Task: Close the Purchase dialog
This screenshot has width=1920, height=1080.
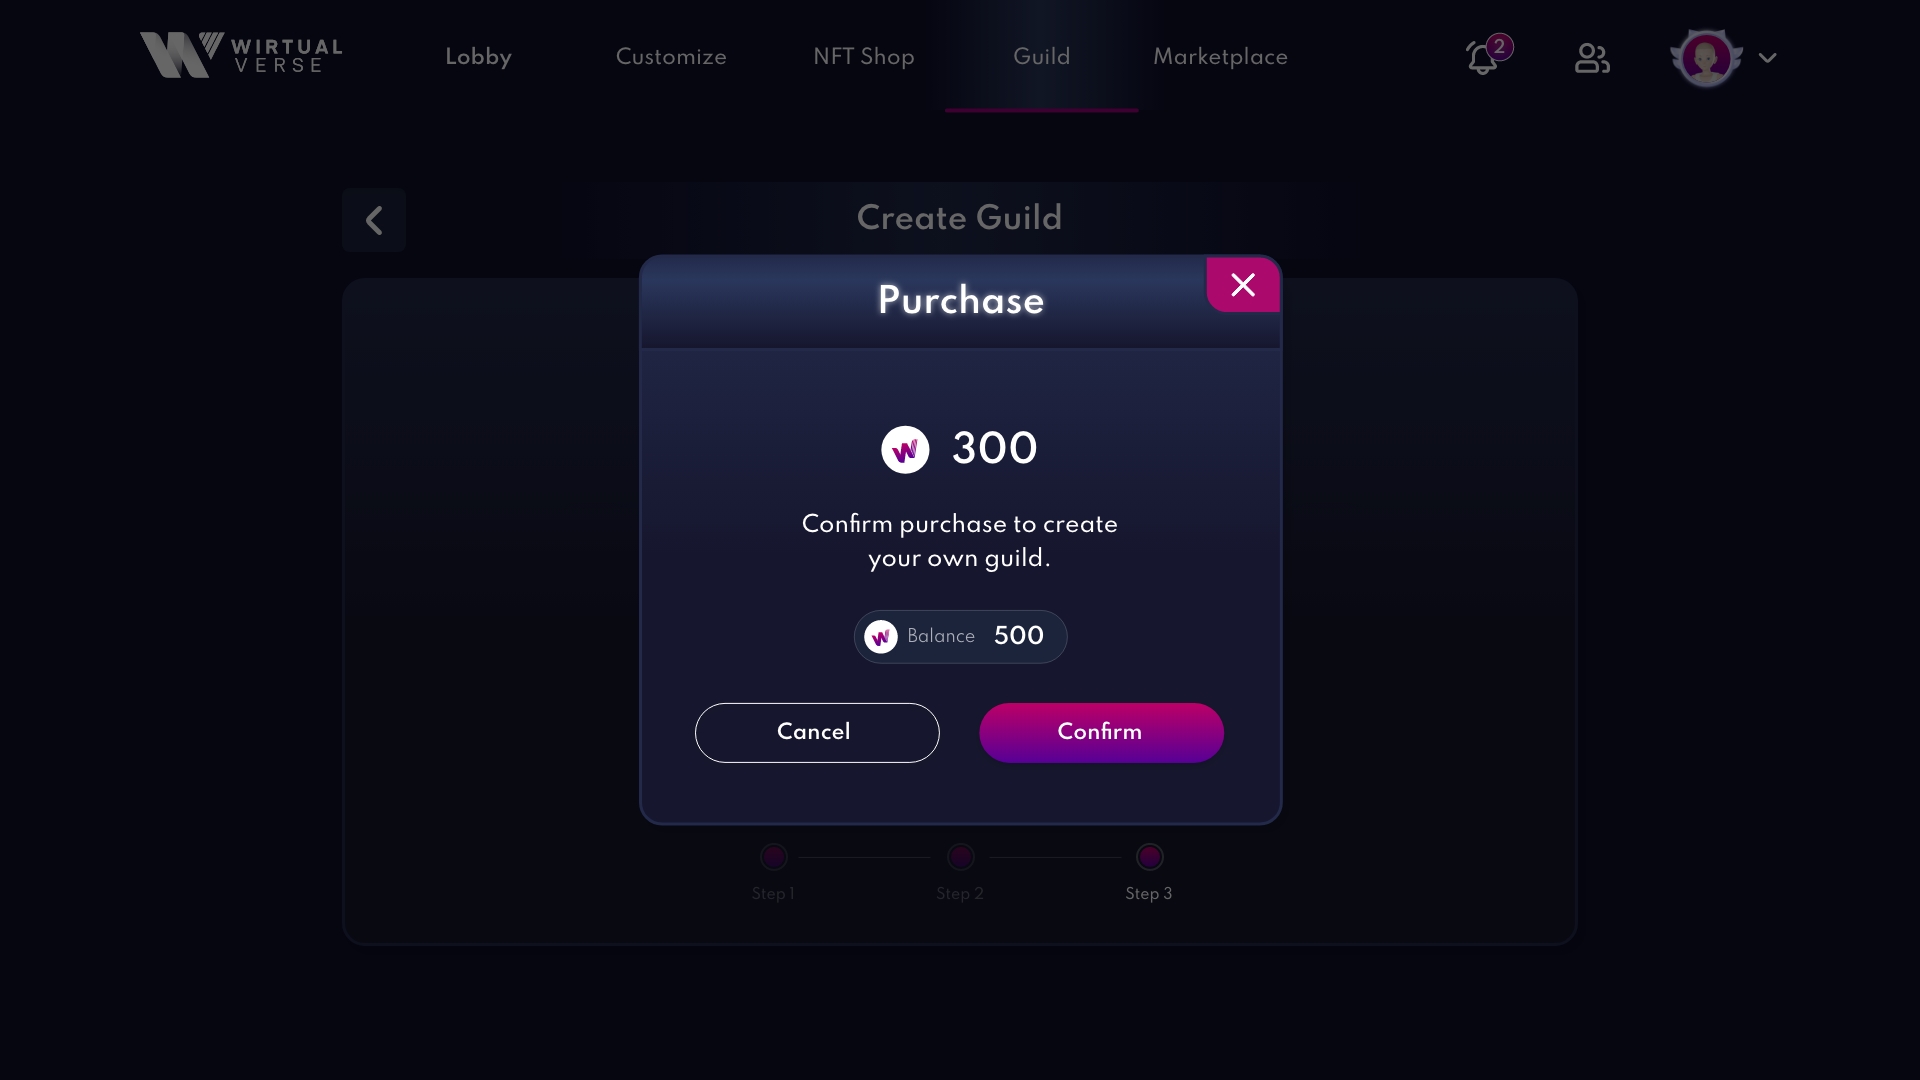Action: 1243,285
